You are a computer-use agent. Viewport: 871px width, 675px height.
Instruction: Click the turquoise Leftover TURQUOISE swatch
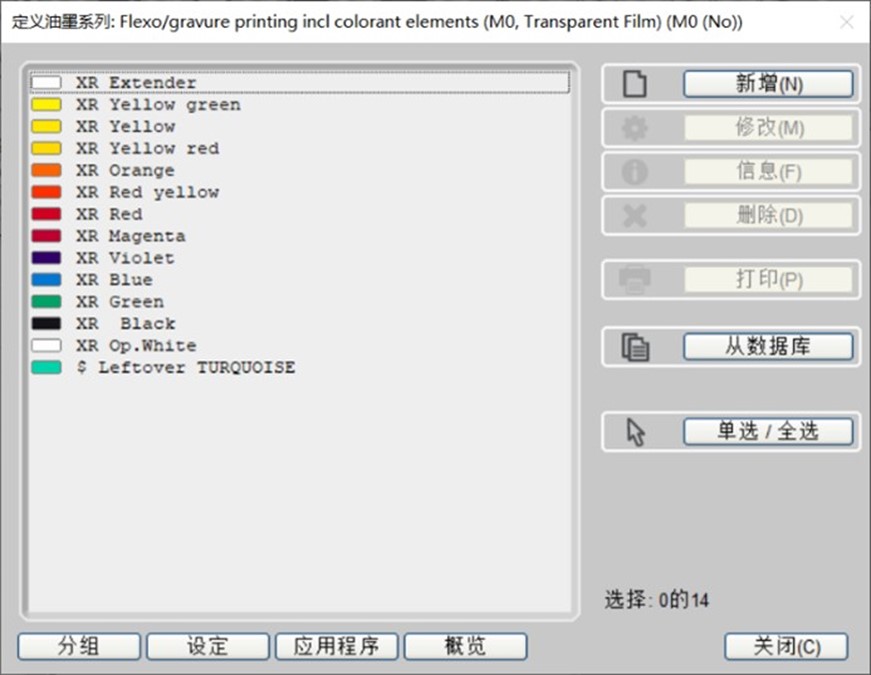click(46, 368)
